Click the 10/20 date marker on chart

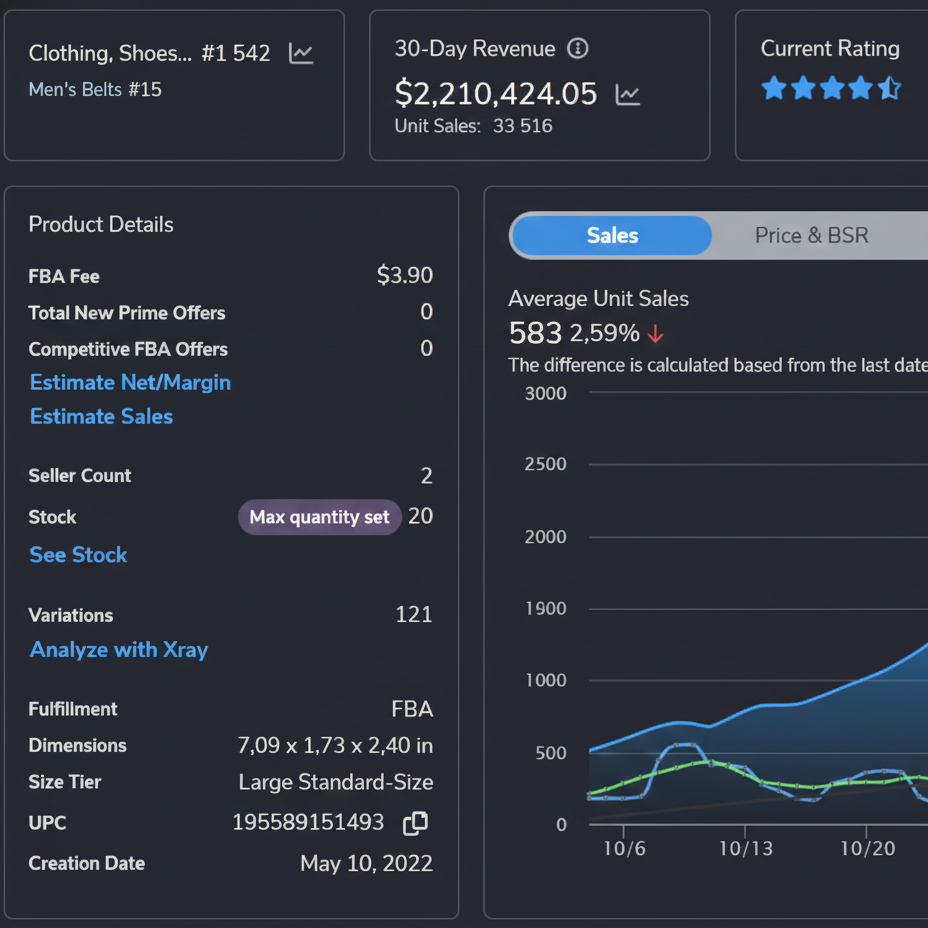click(868, 848)
